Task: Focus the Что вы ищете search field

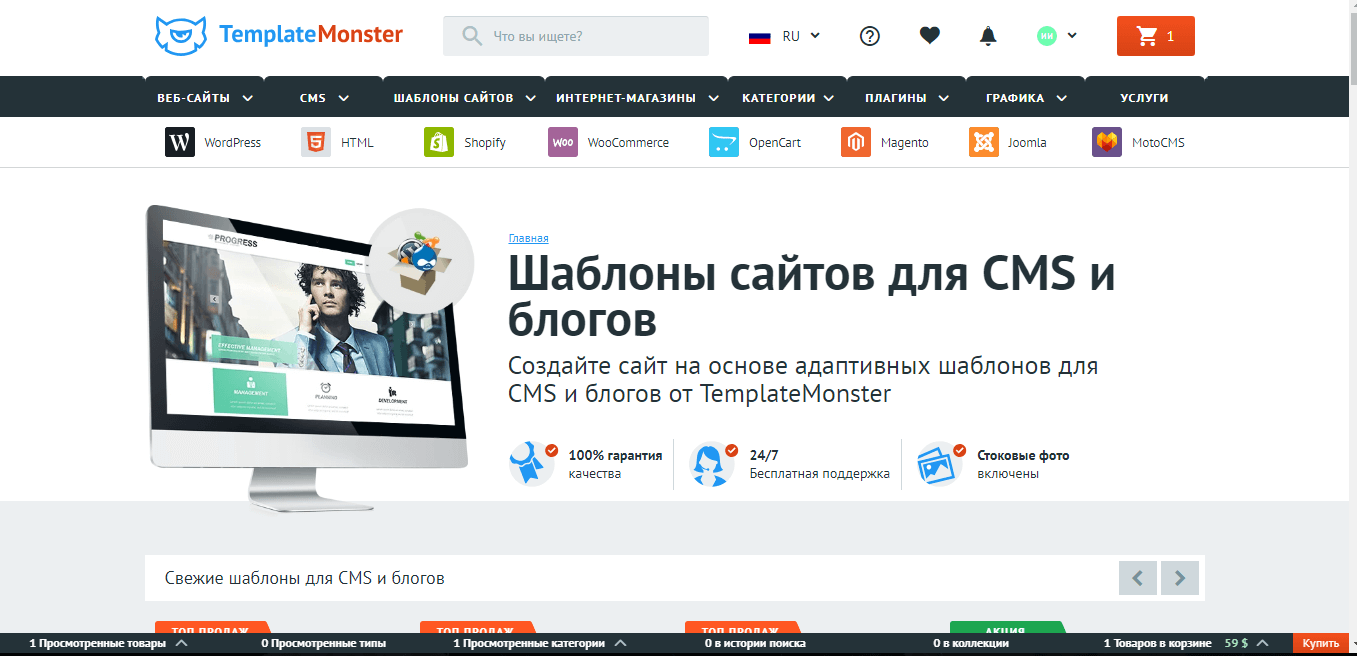Action: point(590,36)
